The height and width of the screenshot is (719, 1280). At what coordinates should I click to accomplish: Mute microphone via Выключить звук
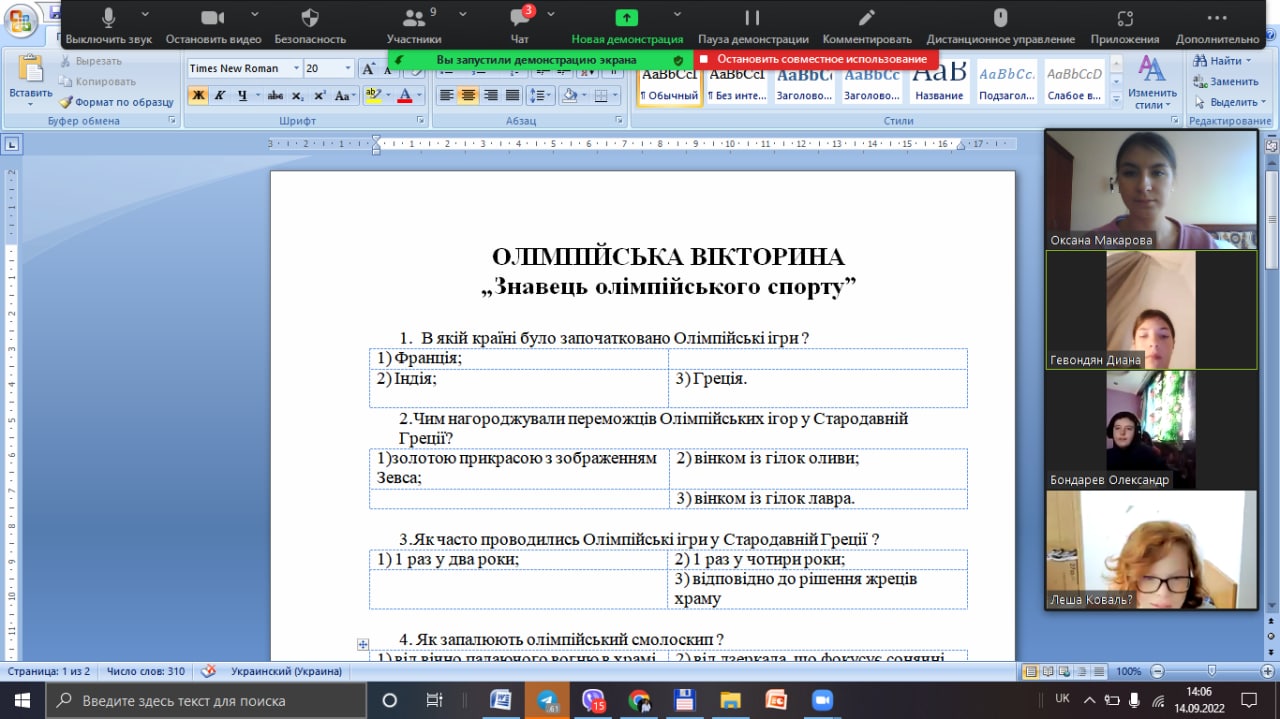click(x=109, y=26)
